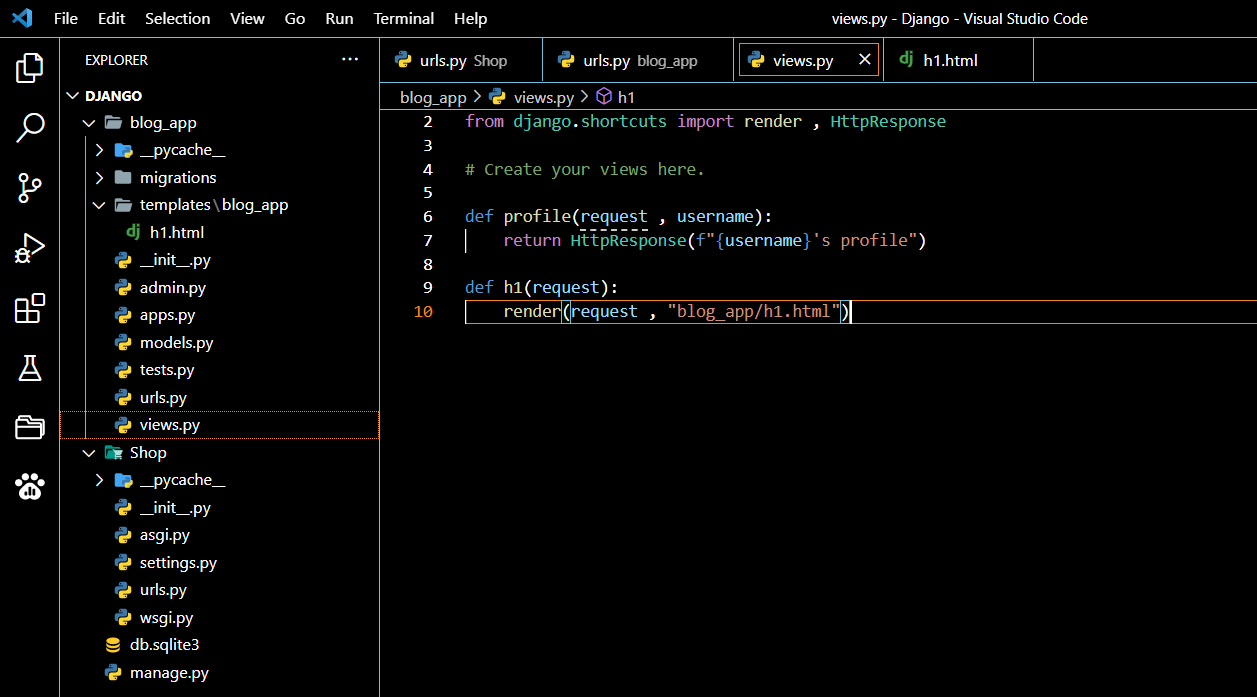Open the Testing flask view
This screenshot has width=1257, height=697.
pos(30,368)
